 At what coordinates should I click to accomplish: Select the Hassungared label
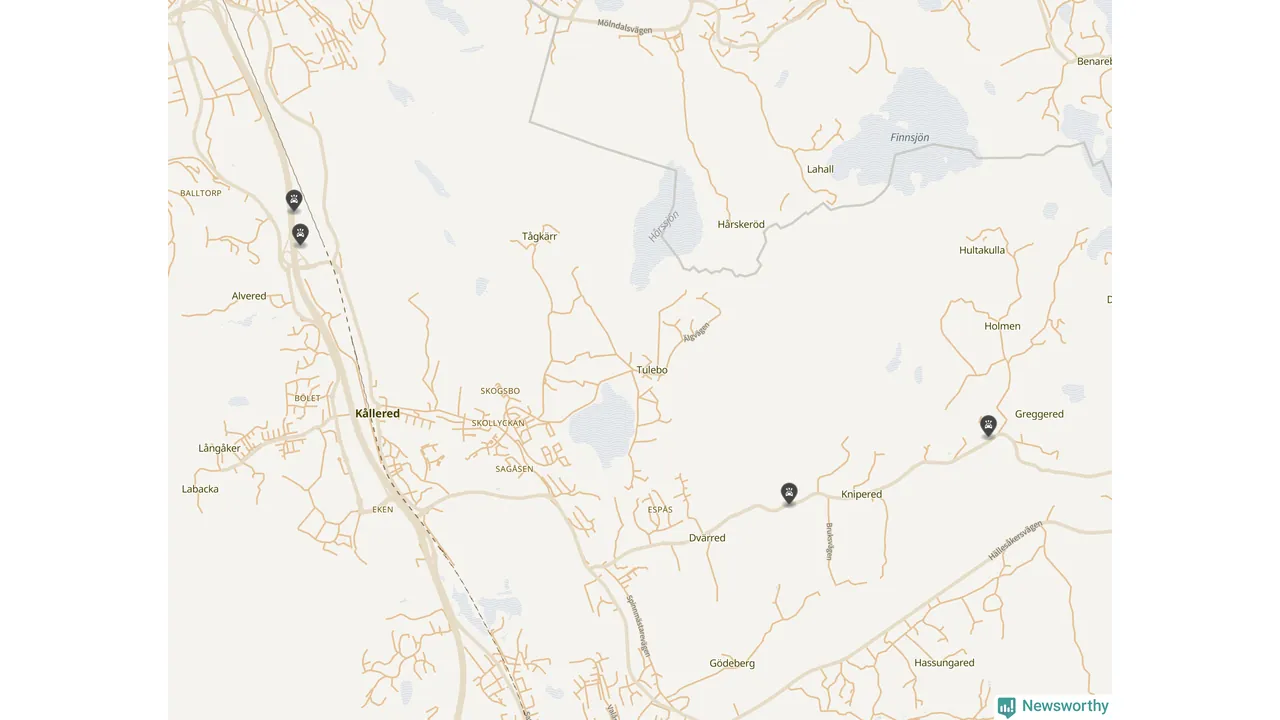(944, 663)
